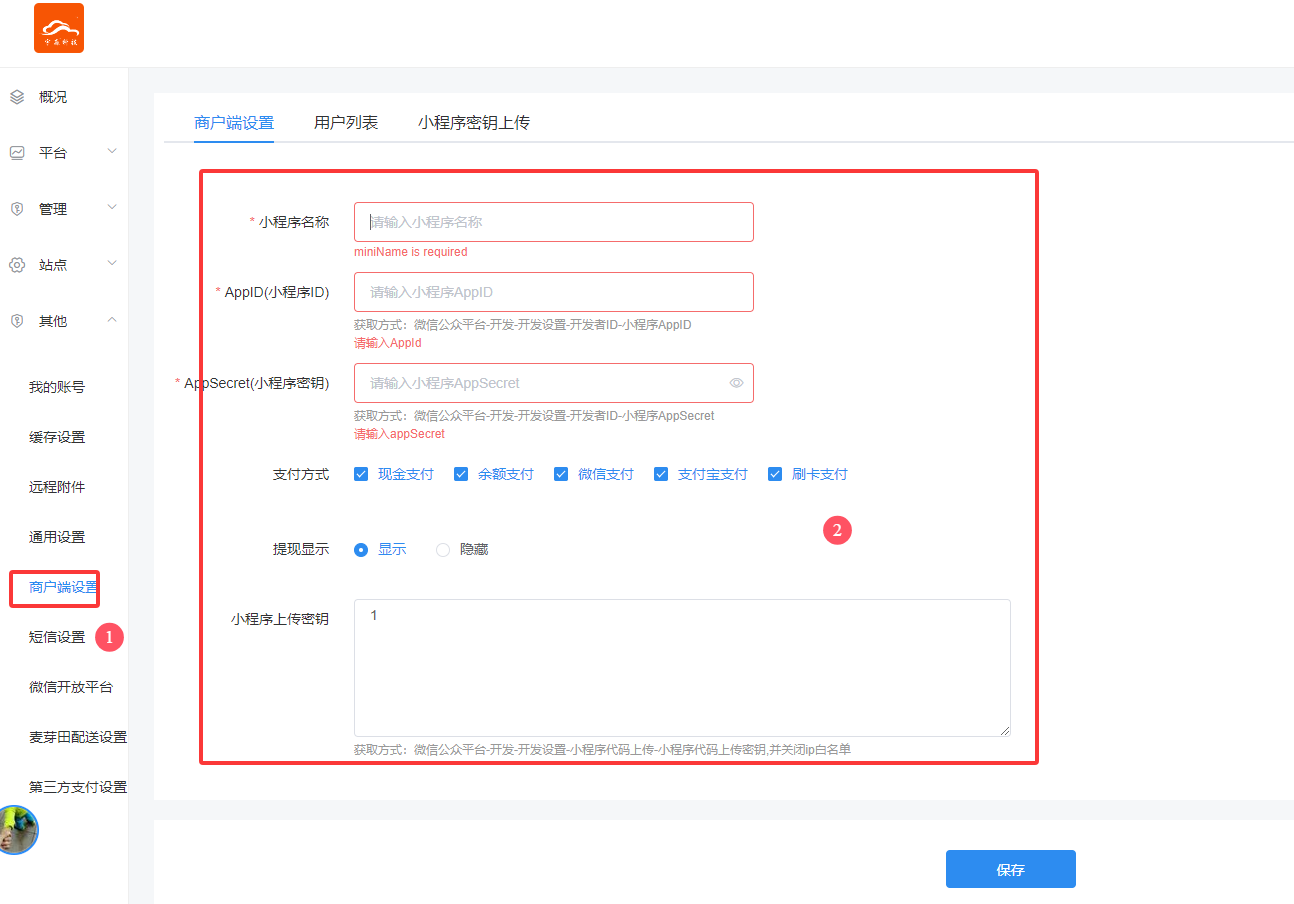The height and width of the screenshot is (904, 1294).
Task: Open 通用设置 menu item
Action: [x=57, y=537]
